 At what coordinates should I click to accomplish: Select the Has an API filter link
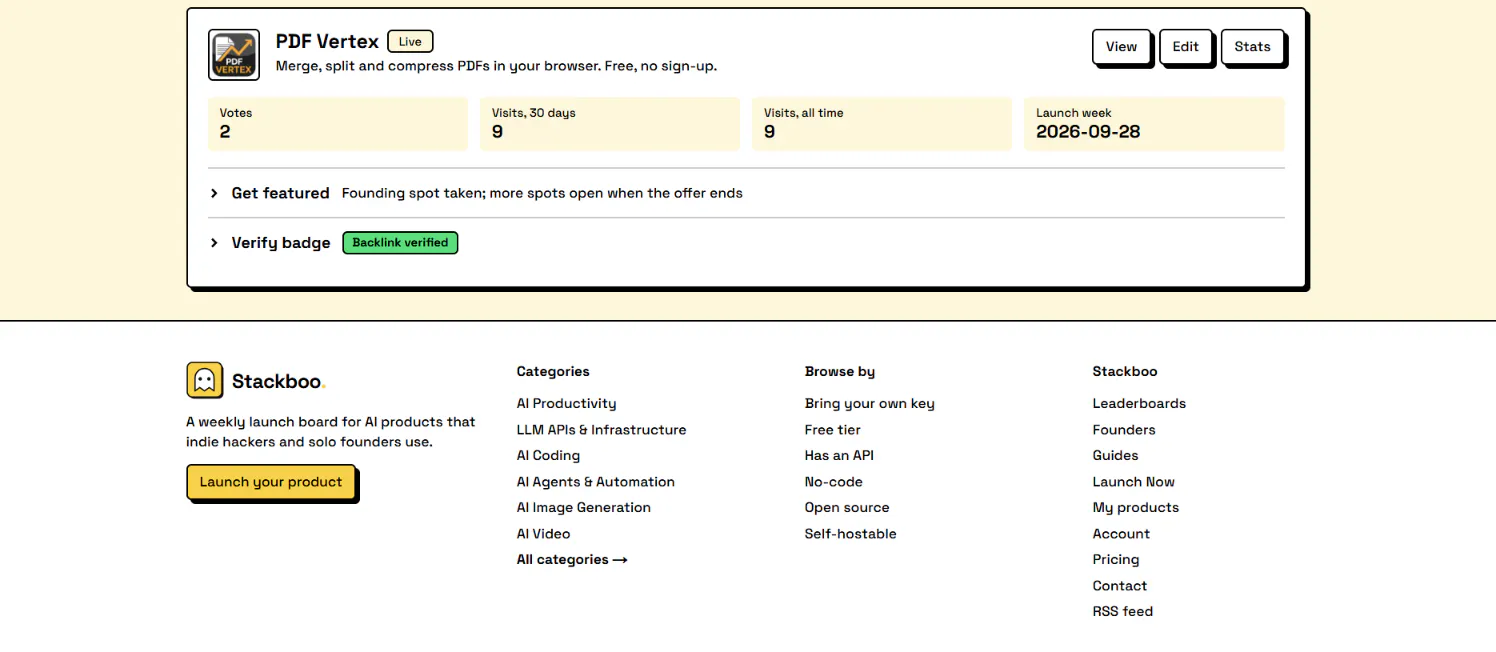pyautogui.click(x=839, y=456)
